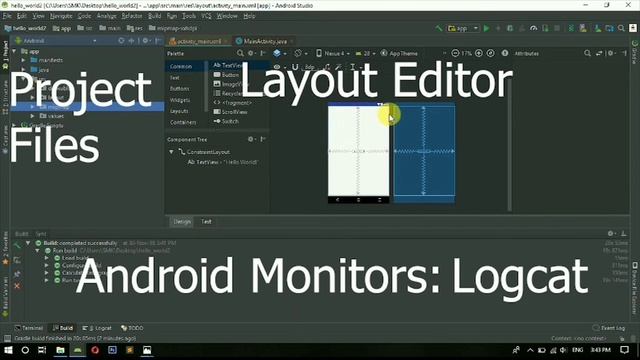Open Project panel settings gear

(145, 41)
